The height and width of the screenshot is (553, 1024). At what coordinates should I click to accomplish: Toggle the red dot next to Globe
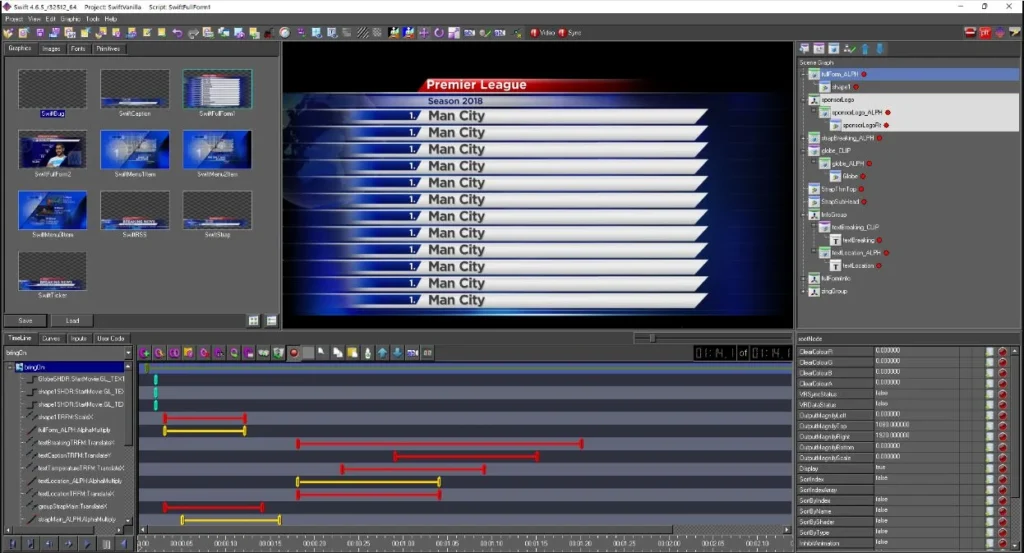(x=863, y=176)
